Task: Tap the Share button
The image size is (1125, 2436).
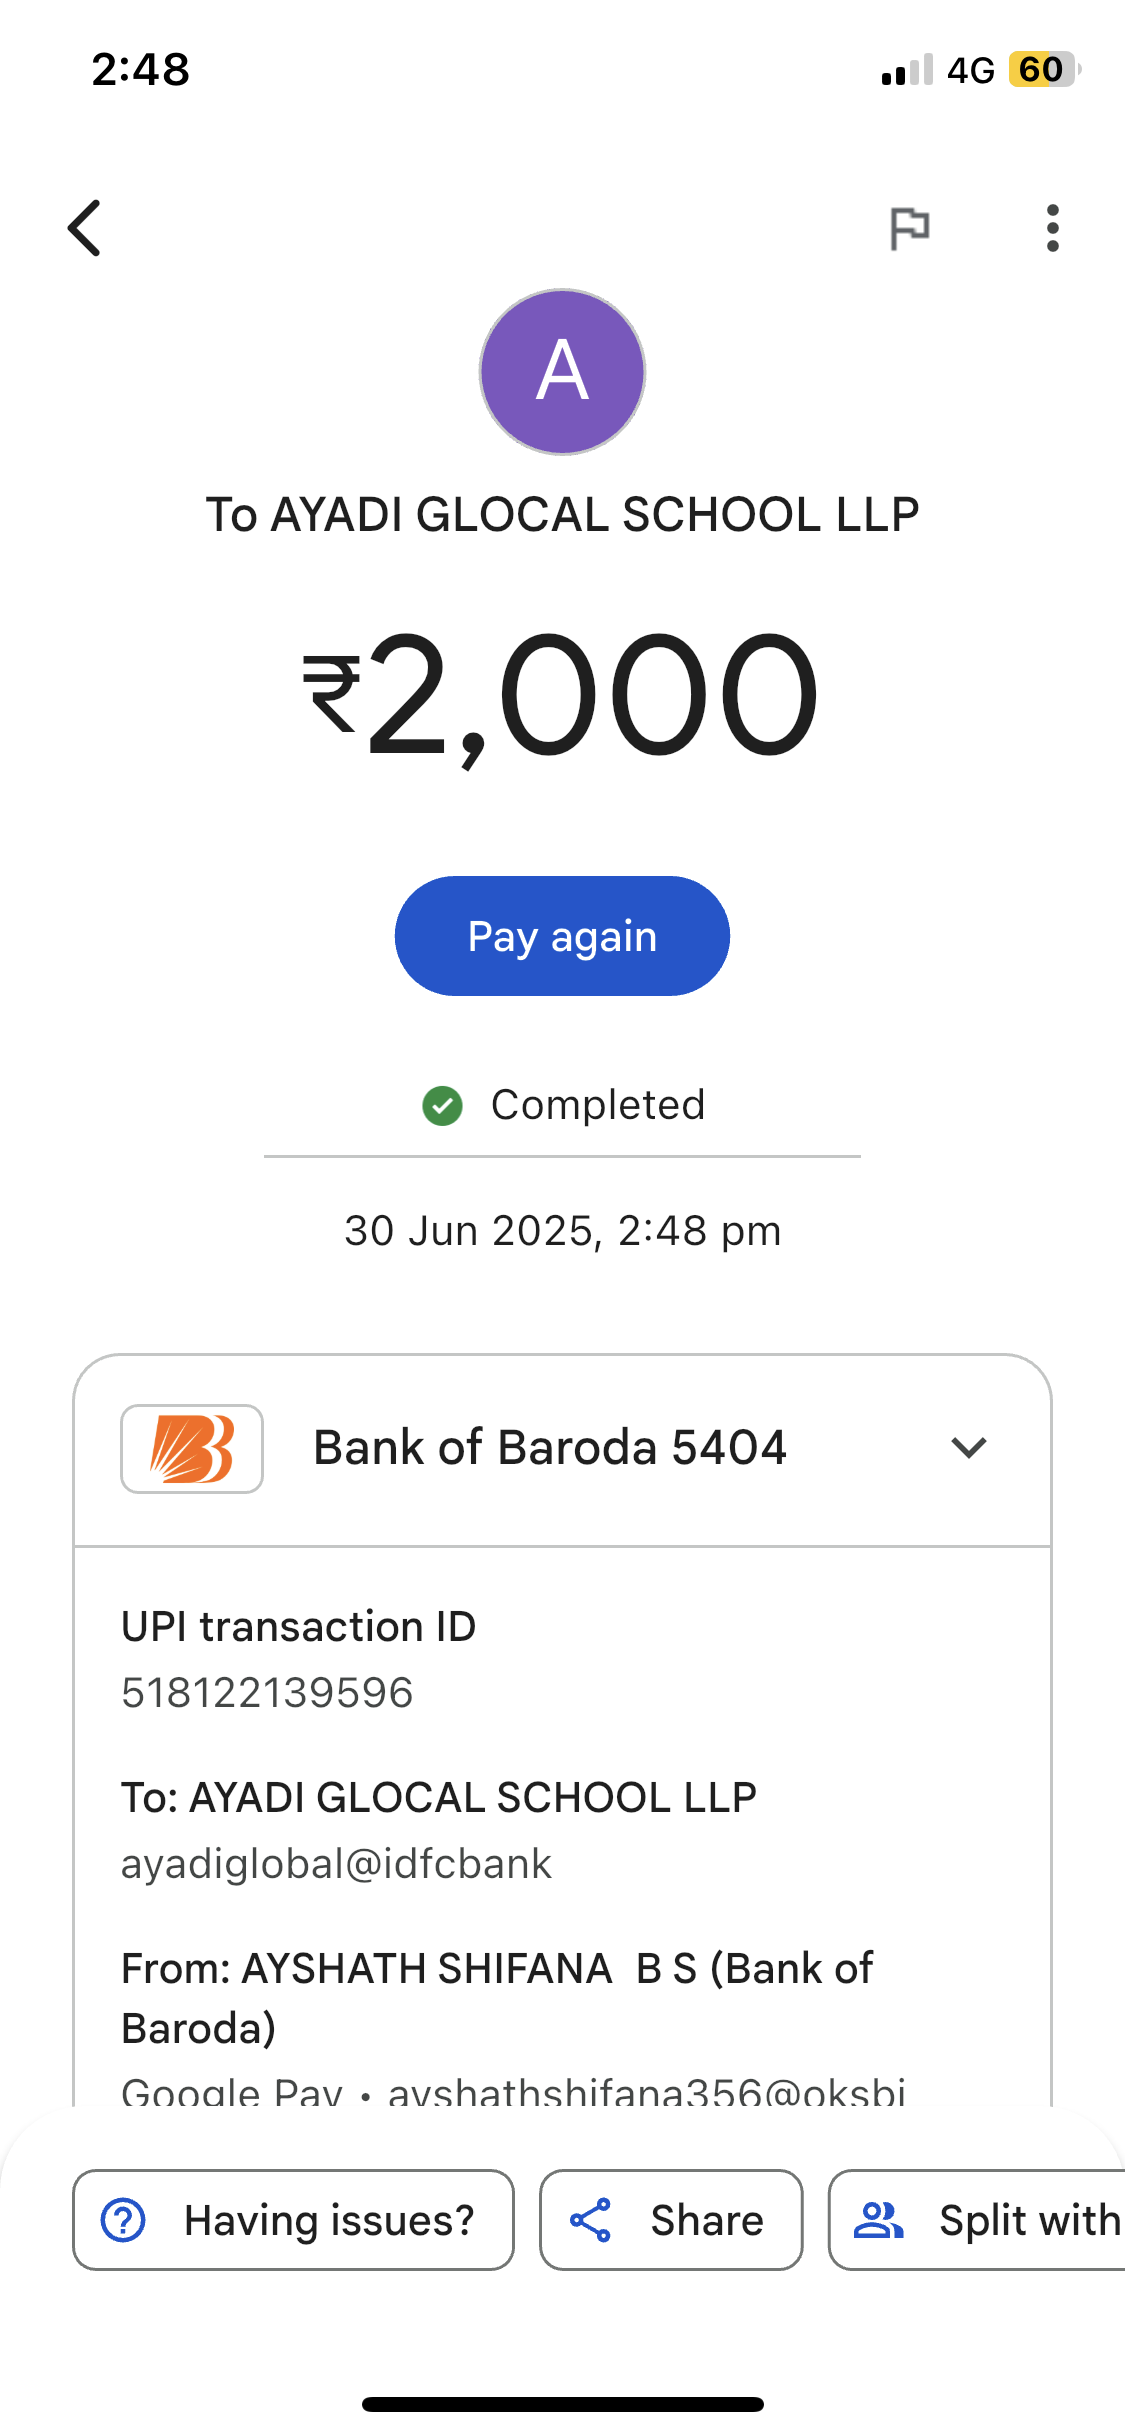Action: point(671,2220)
